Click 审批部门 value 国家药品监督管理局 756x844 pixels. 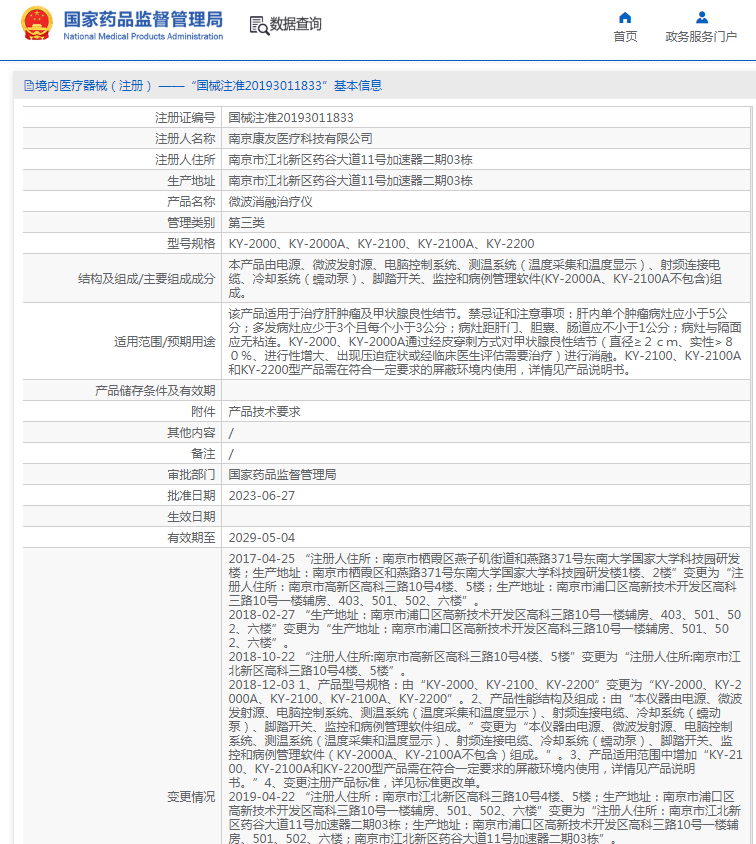(282, 475)
